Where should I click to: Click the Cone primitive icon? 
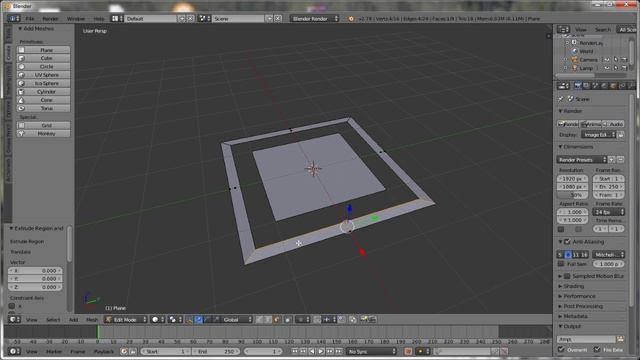[21, 100]
